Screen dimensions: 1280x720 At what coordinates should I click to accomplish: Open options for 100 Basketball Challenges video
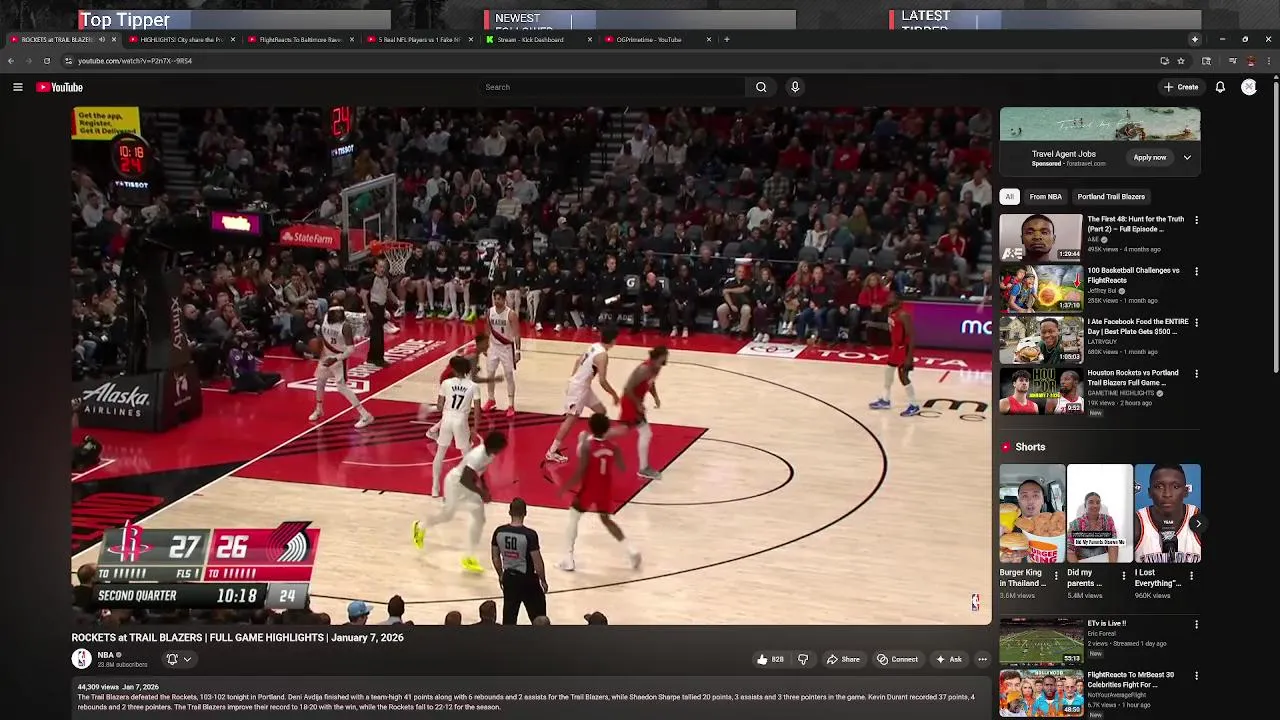click(1196, 271)
